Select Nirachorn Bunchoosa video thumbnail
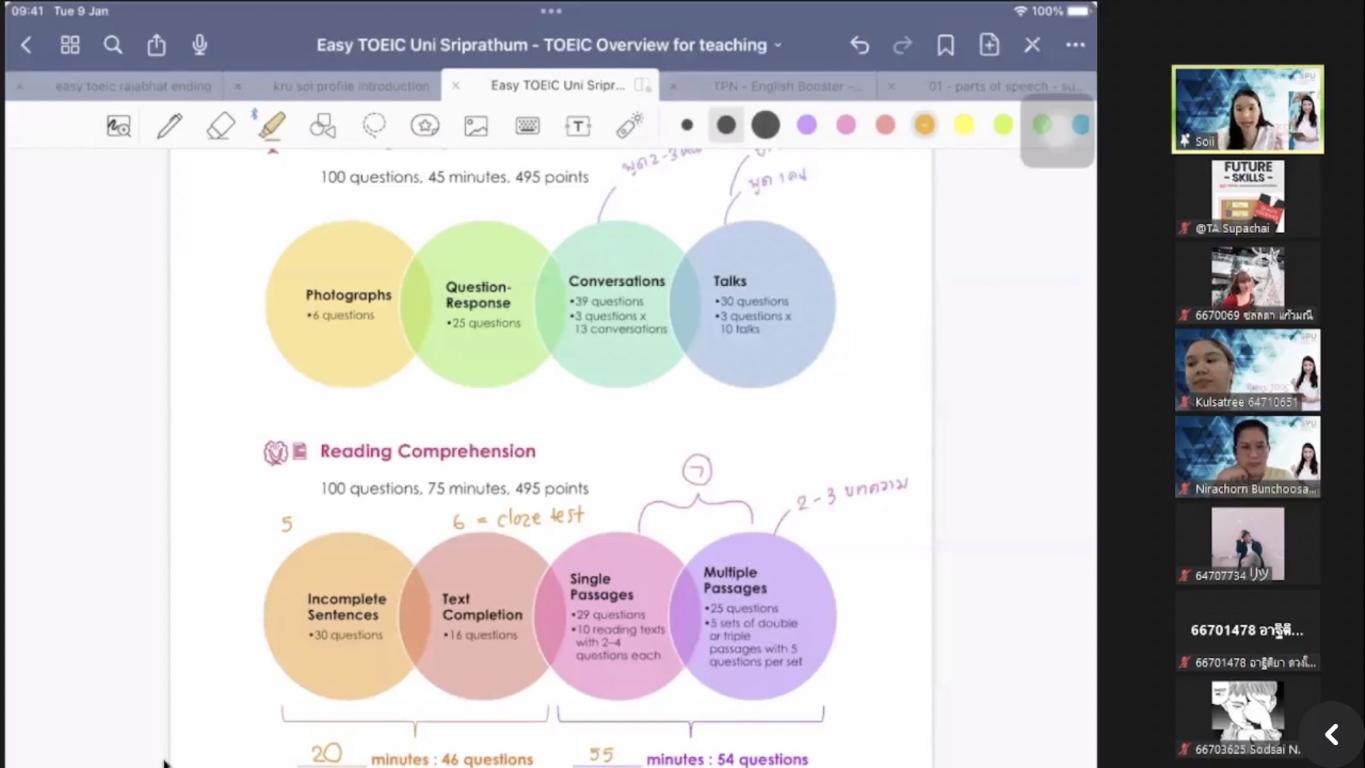The height and width of the screenshot is (768, 1365). point(1247,457)
